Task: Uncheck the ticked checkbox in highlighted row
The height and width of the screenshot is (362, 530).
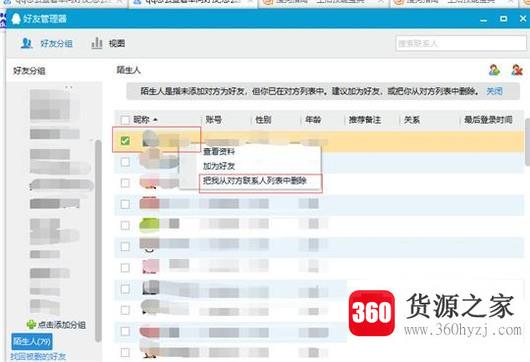Action: coord(125,141)
